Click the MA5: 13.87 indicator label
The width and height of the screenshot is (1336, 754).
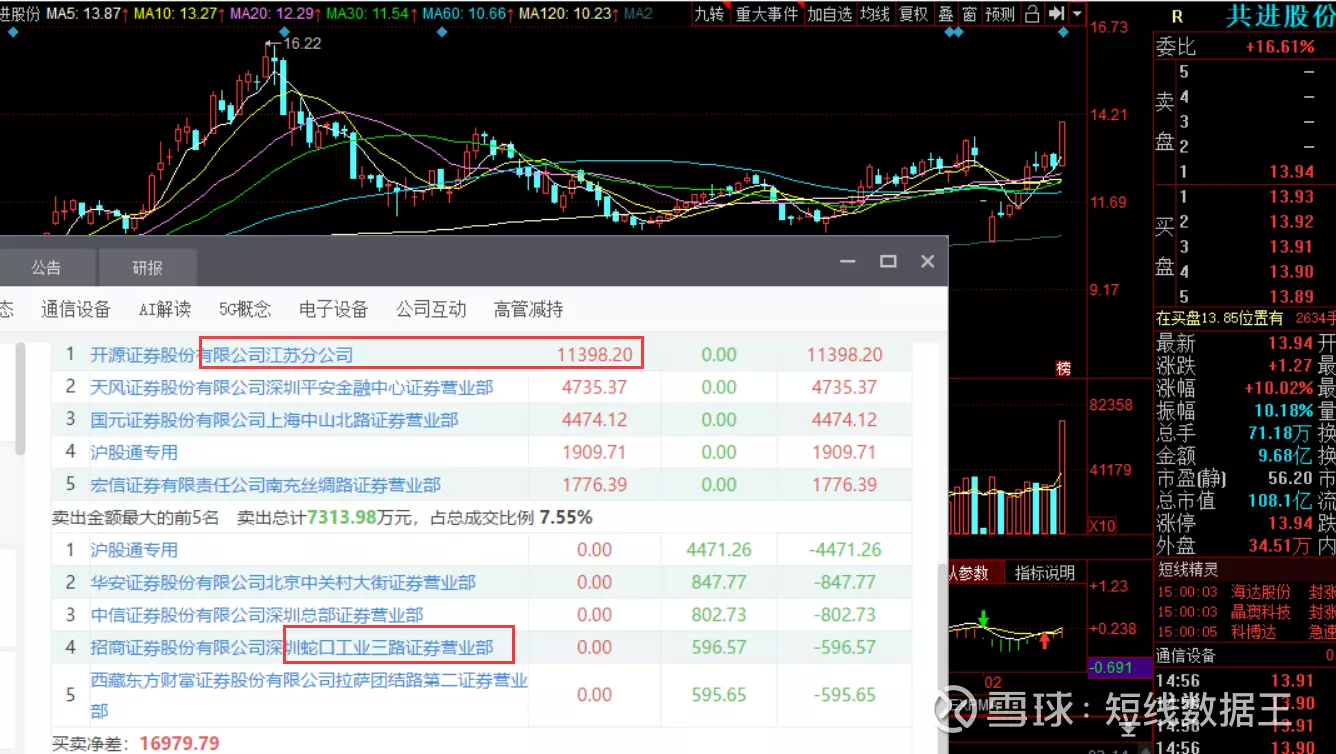85,14
